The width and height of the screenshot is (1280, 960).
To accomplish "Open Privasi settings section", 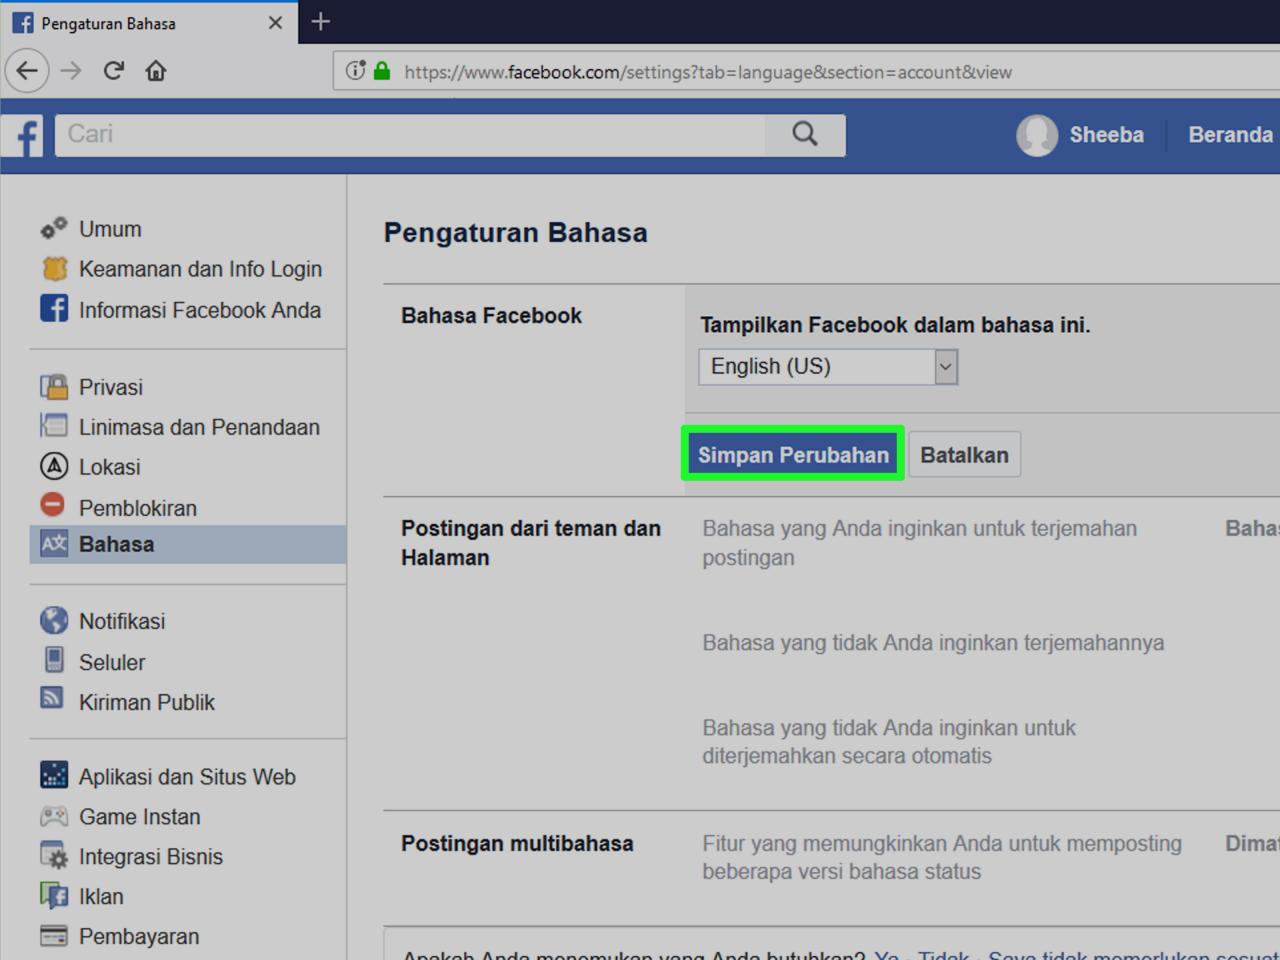I will point(111,387).
